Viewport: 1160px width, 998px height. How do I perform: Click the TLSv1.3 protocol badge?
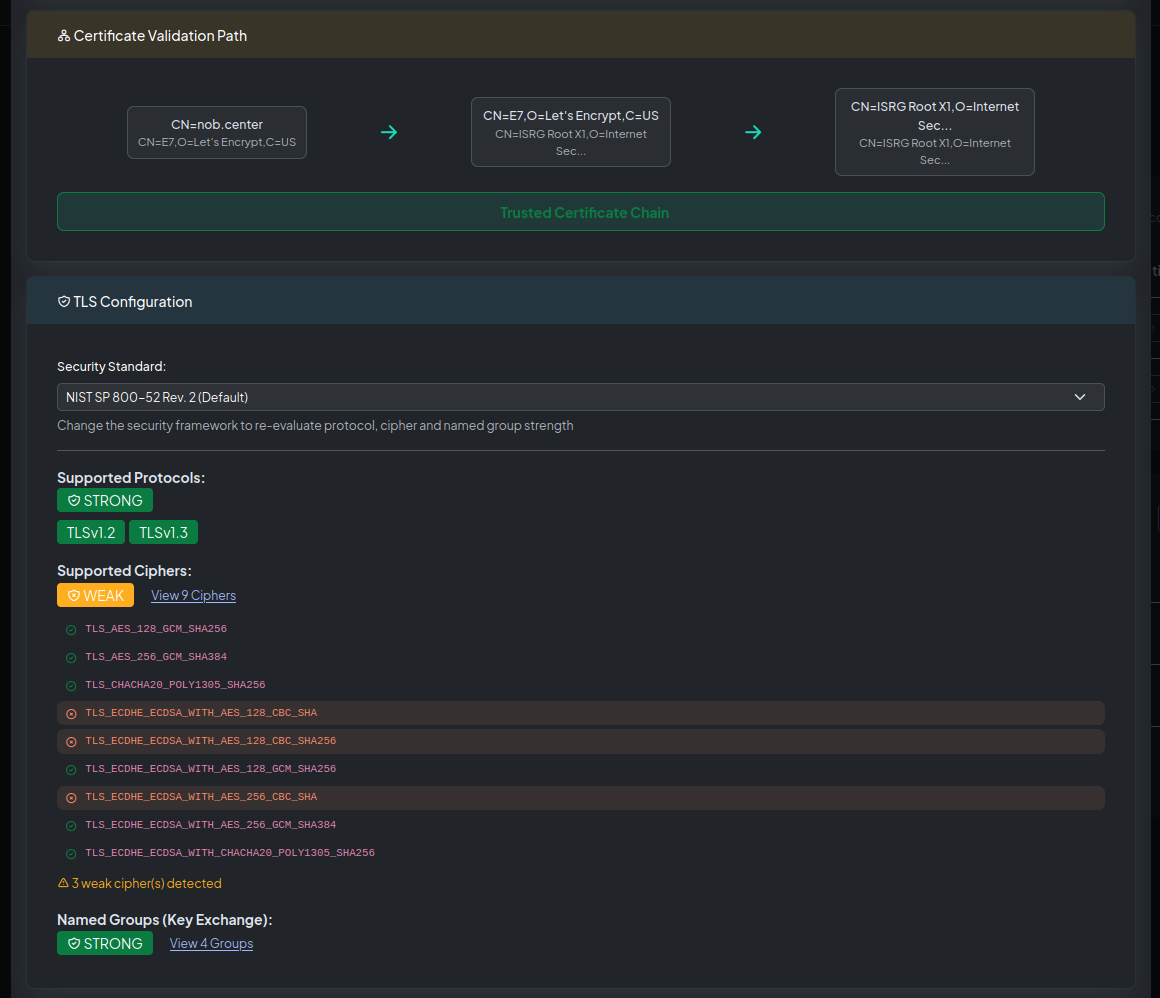click(x=163, y=533)
